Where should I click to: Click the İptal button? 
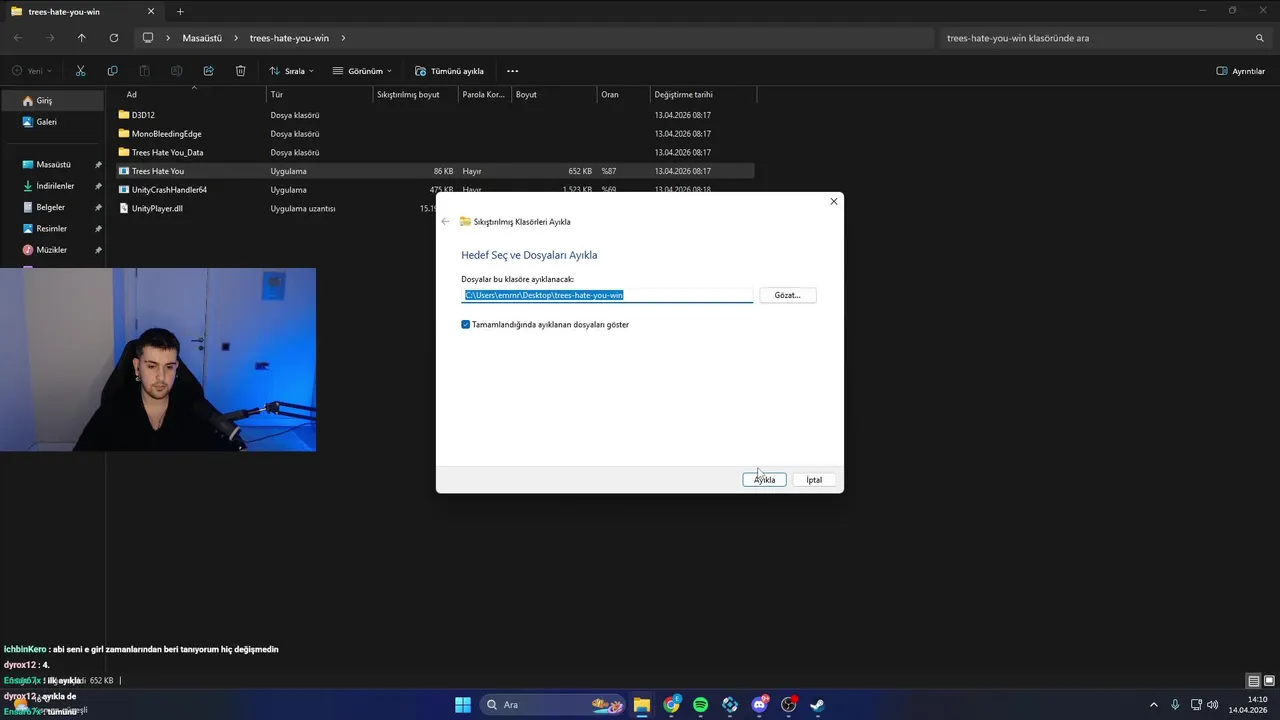click(814, 480)
